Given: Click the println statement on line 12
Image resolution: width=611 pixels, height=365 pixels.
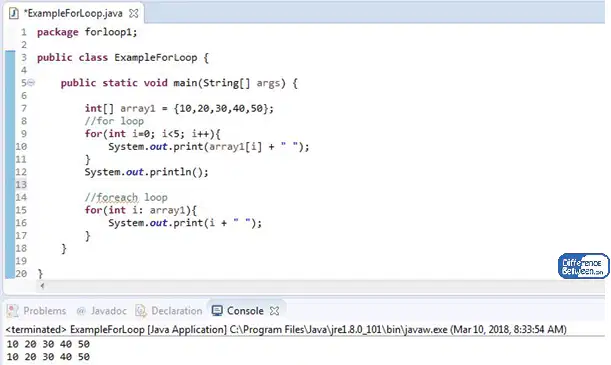Looking at the screenshot, I should tap(147, 172).
